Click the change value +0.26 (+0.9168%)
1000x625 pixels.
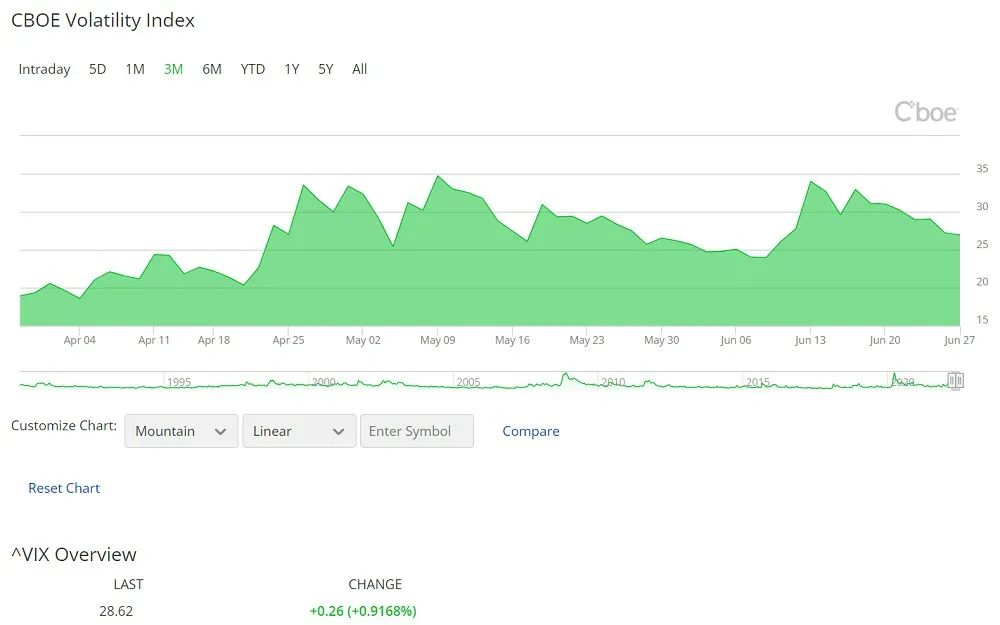point(363,611)
